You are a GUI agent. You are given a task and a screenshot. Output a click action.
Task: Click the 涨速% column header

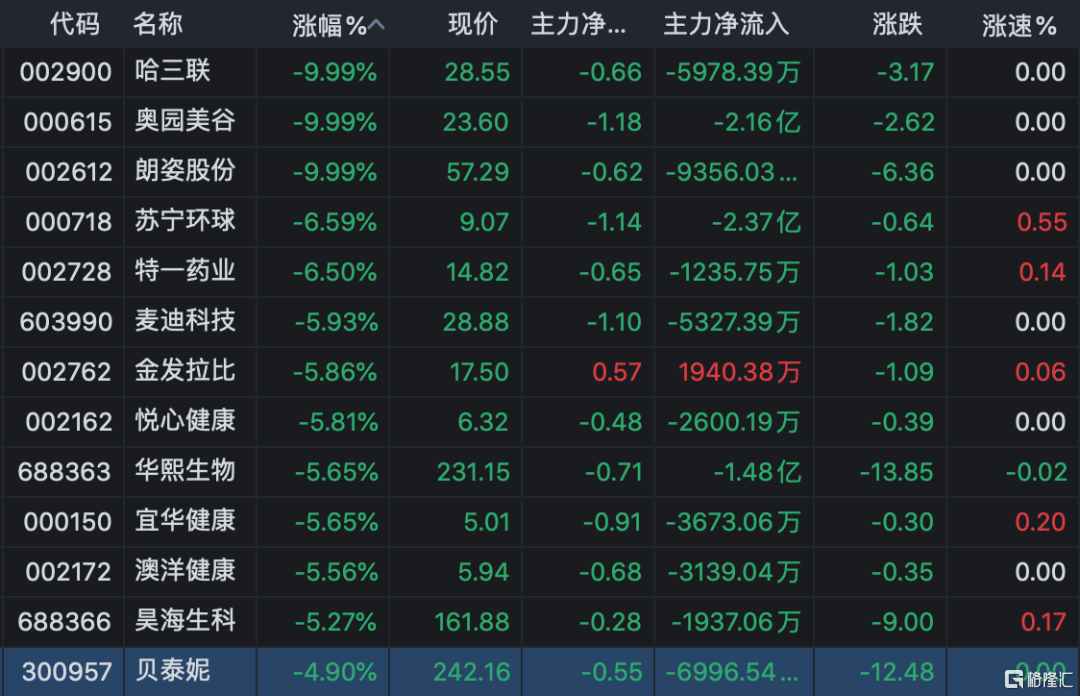tap(1019, 25)
